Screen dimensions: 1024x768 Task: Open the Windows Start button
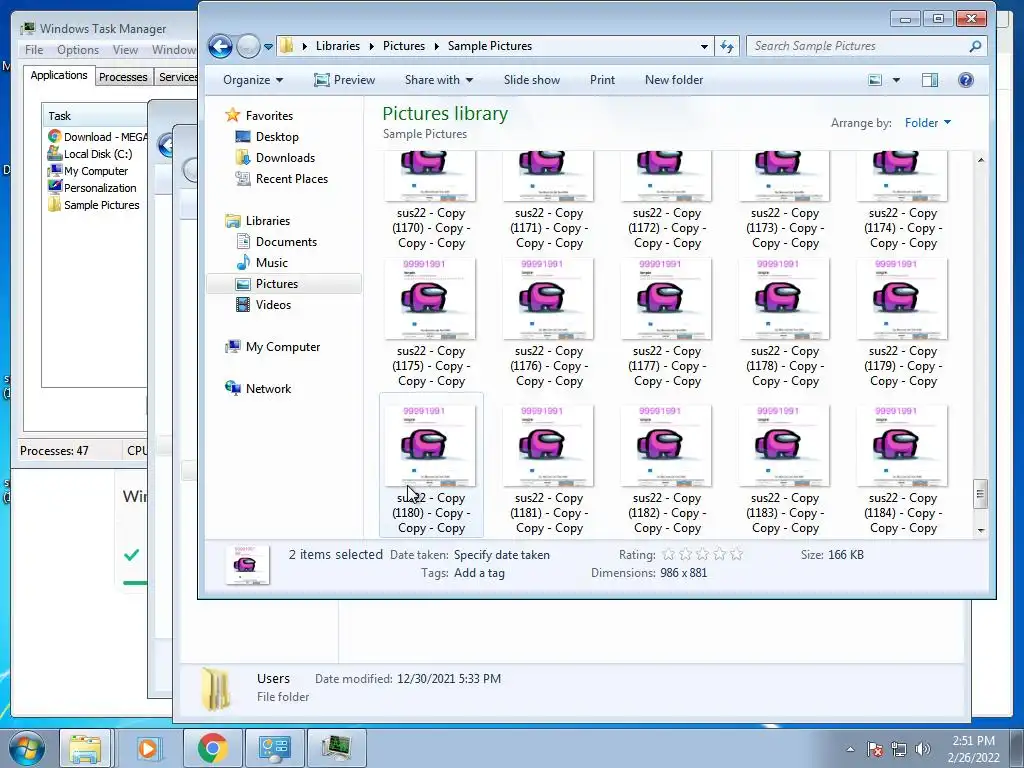point(26,748)
